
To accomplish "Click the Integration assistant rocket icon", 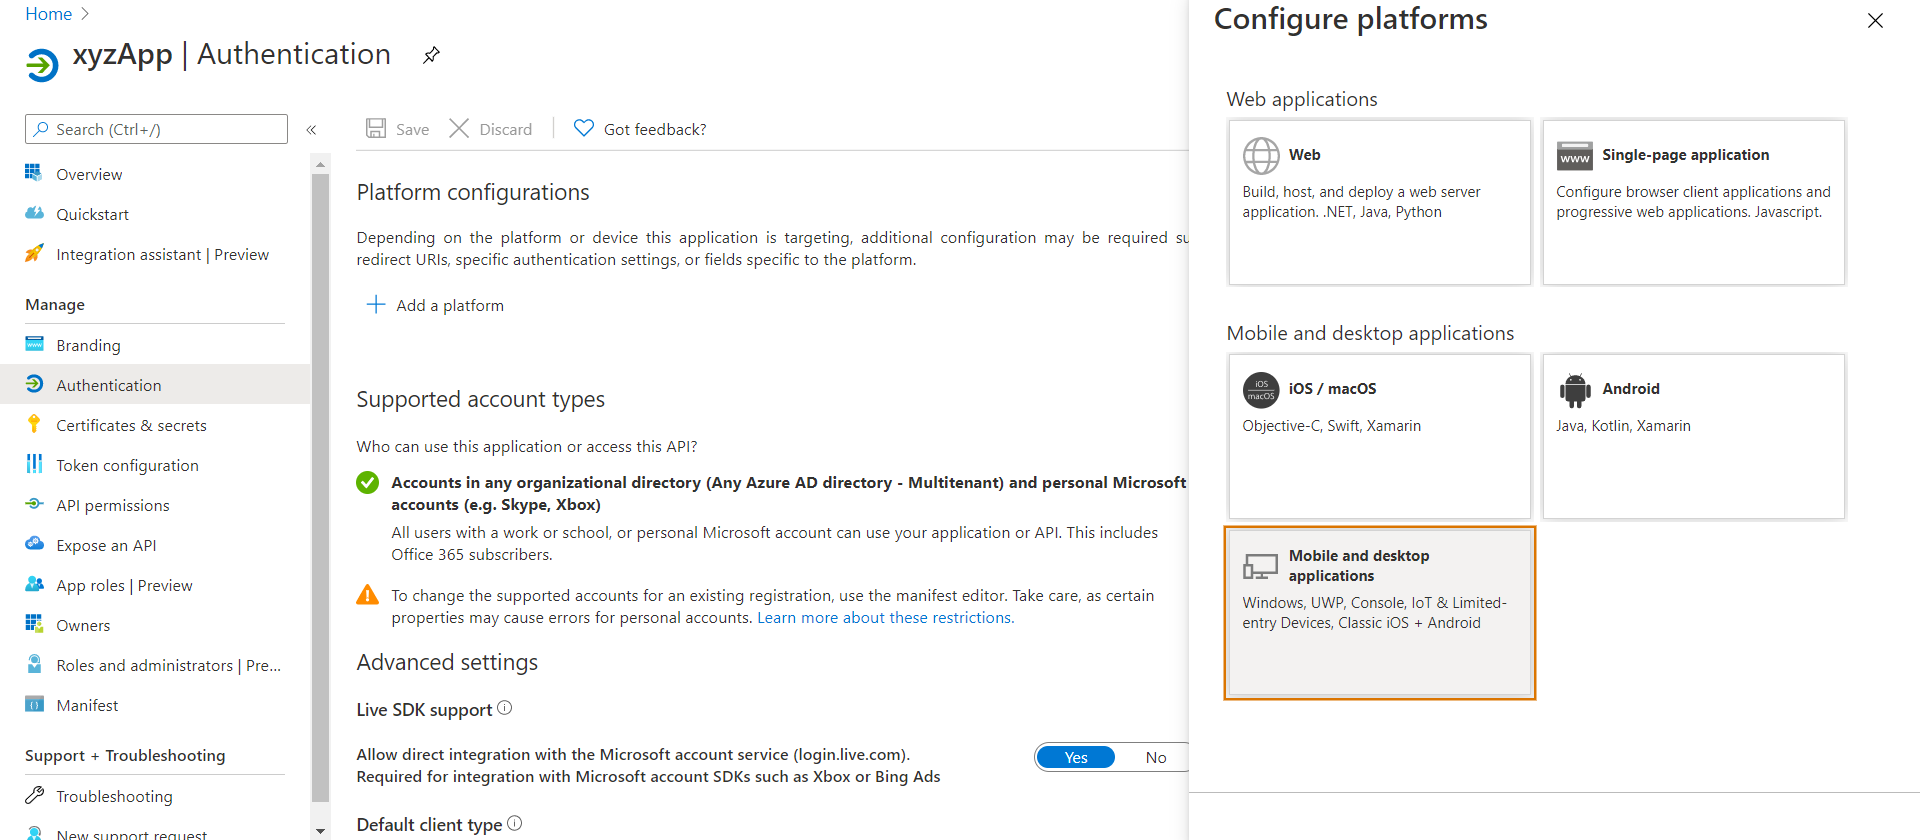I will tap(34, 253).
